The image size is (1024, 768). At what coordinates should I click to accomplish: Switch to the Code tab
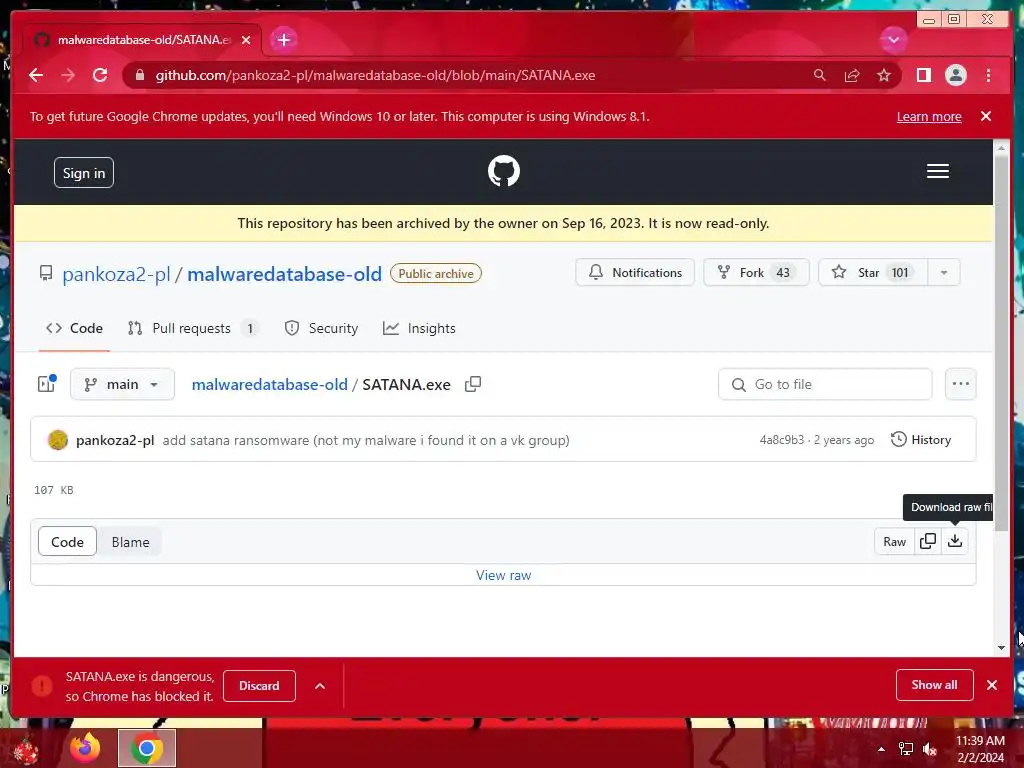pyautogui.click(x=74, y=328)
